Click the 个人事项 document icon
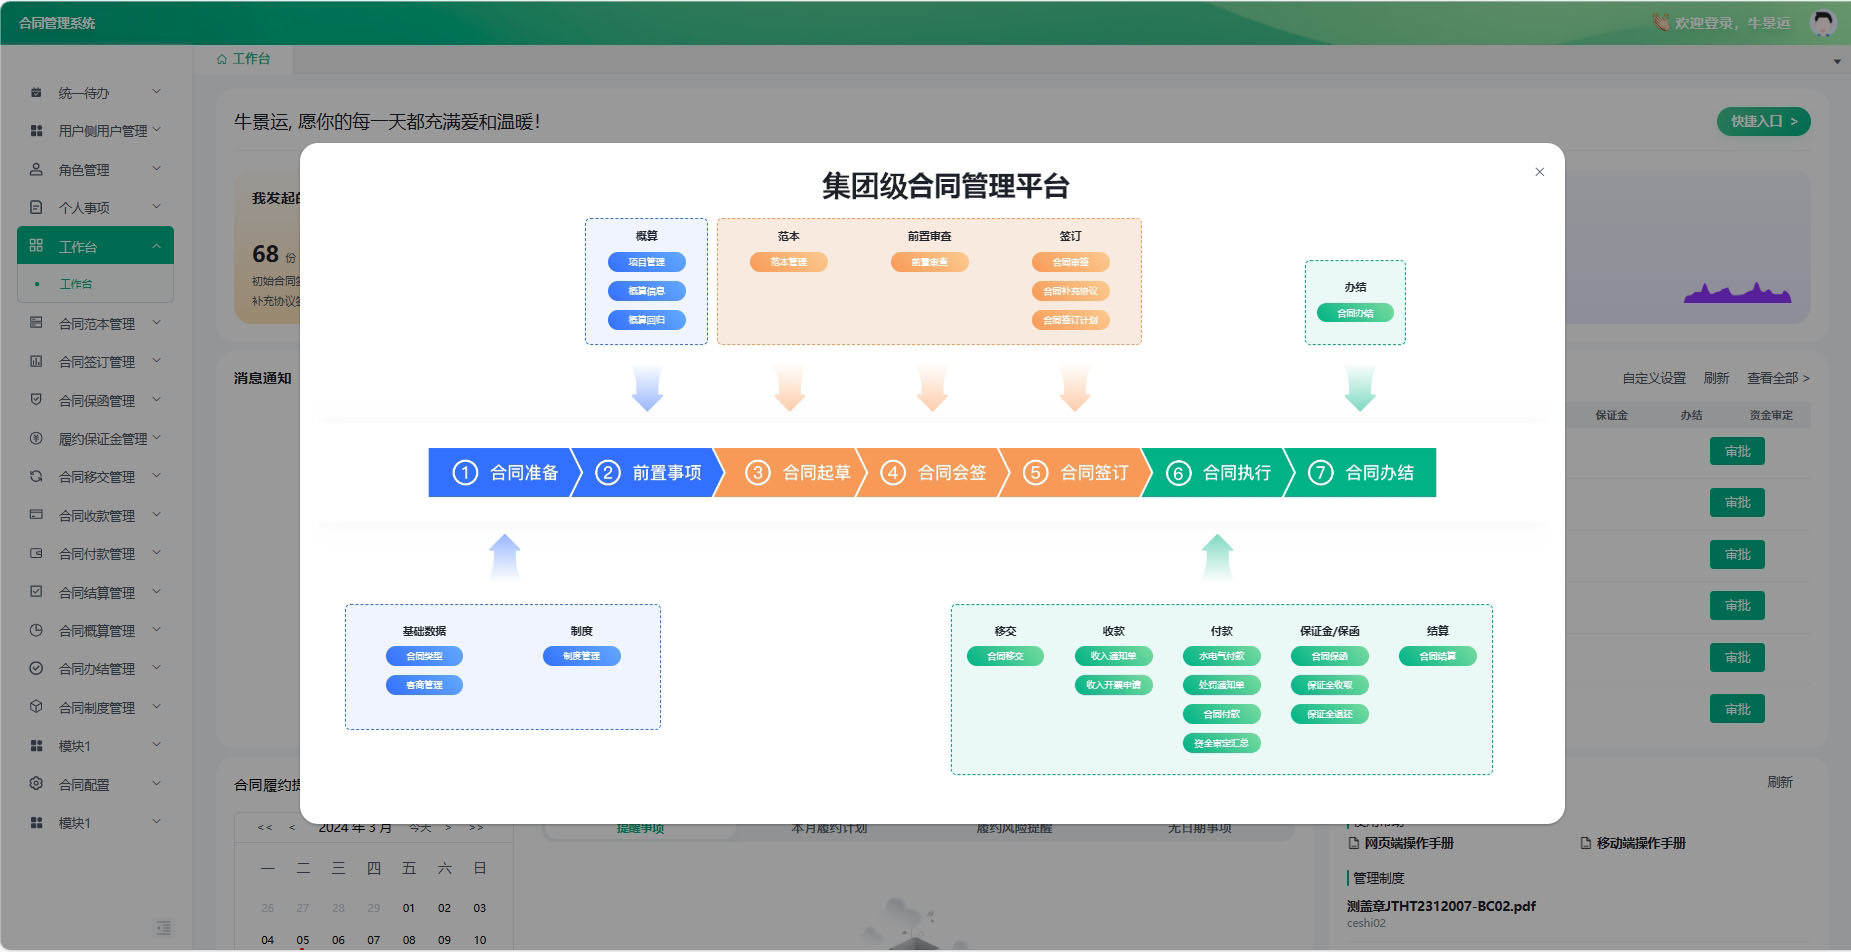The height and width of the screenshot is (952, 1851). point(36,208)
